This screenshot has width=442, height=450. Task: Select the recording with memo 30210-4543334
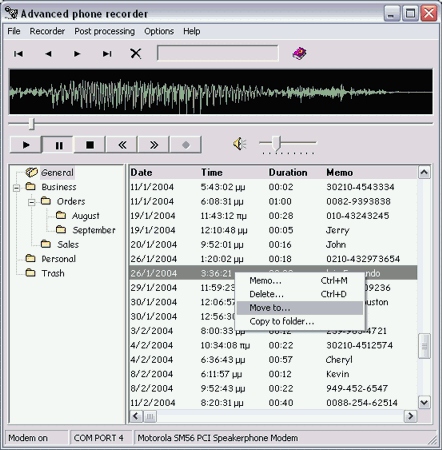273,187
